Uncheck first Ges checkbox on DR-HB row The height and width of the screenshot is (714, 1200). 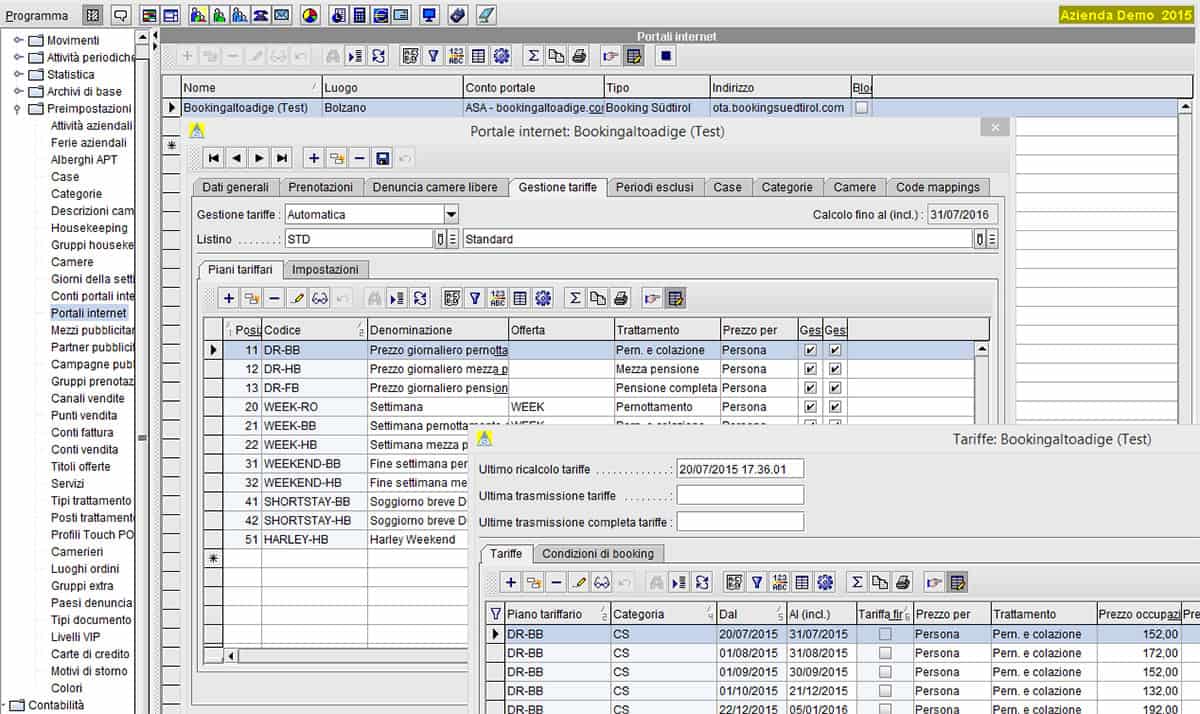(810, 369)
